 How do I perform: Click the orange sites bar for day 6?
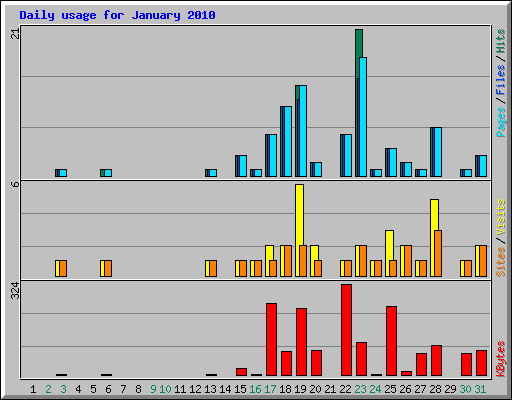coord(108,269)
